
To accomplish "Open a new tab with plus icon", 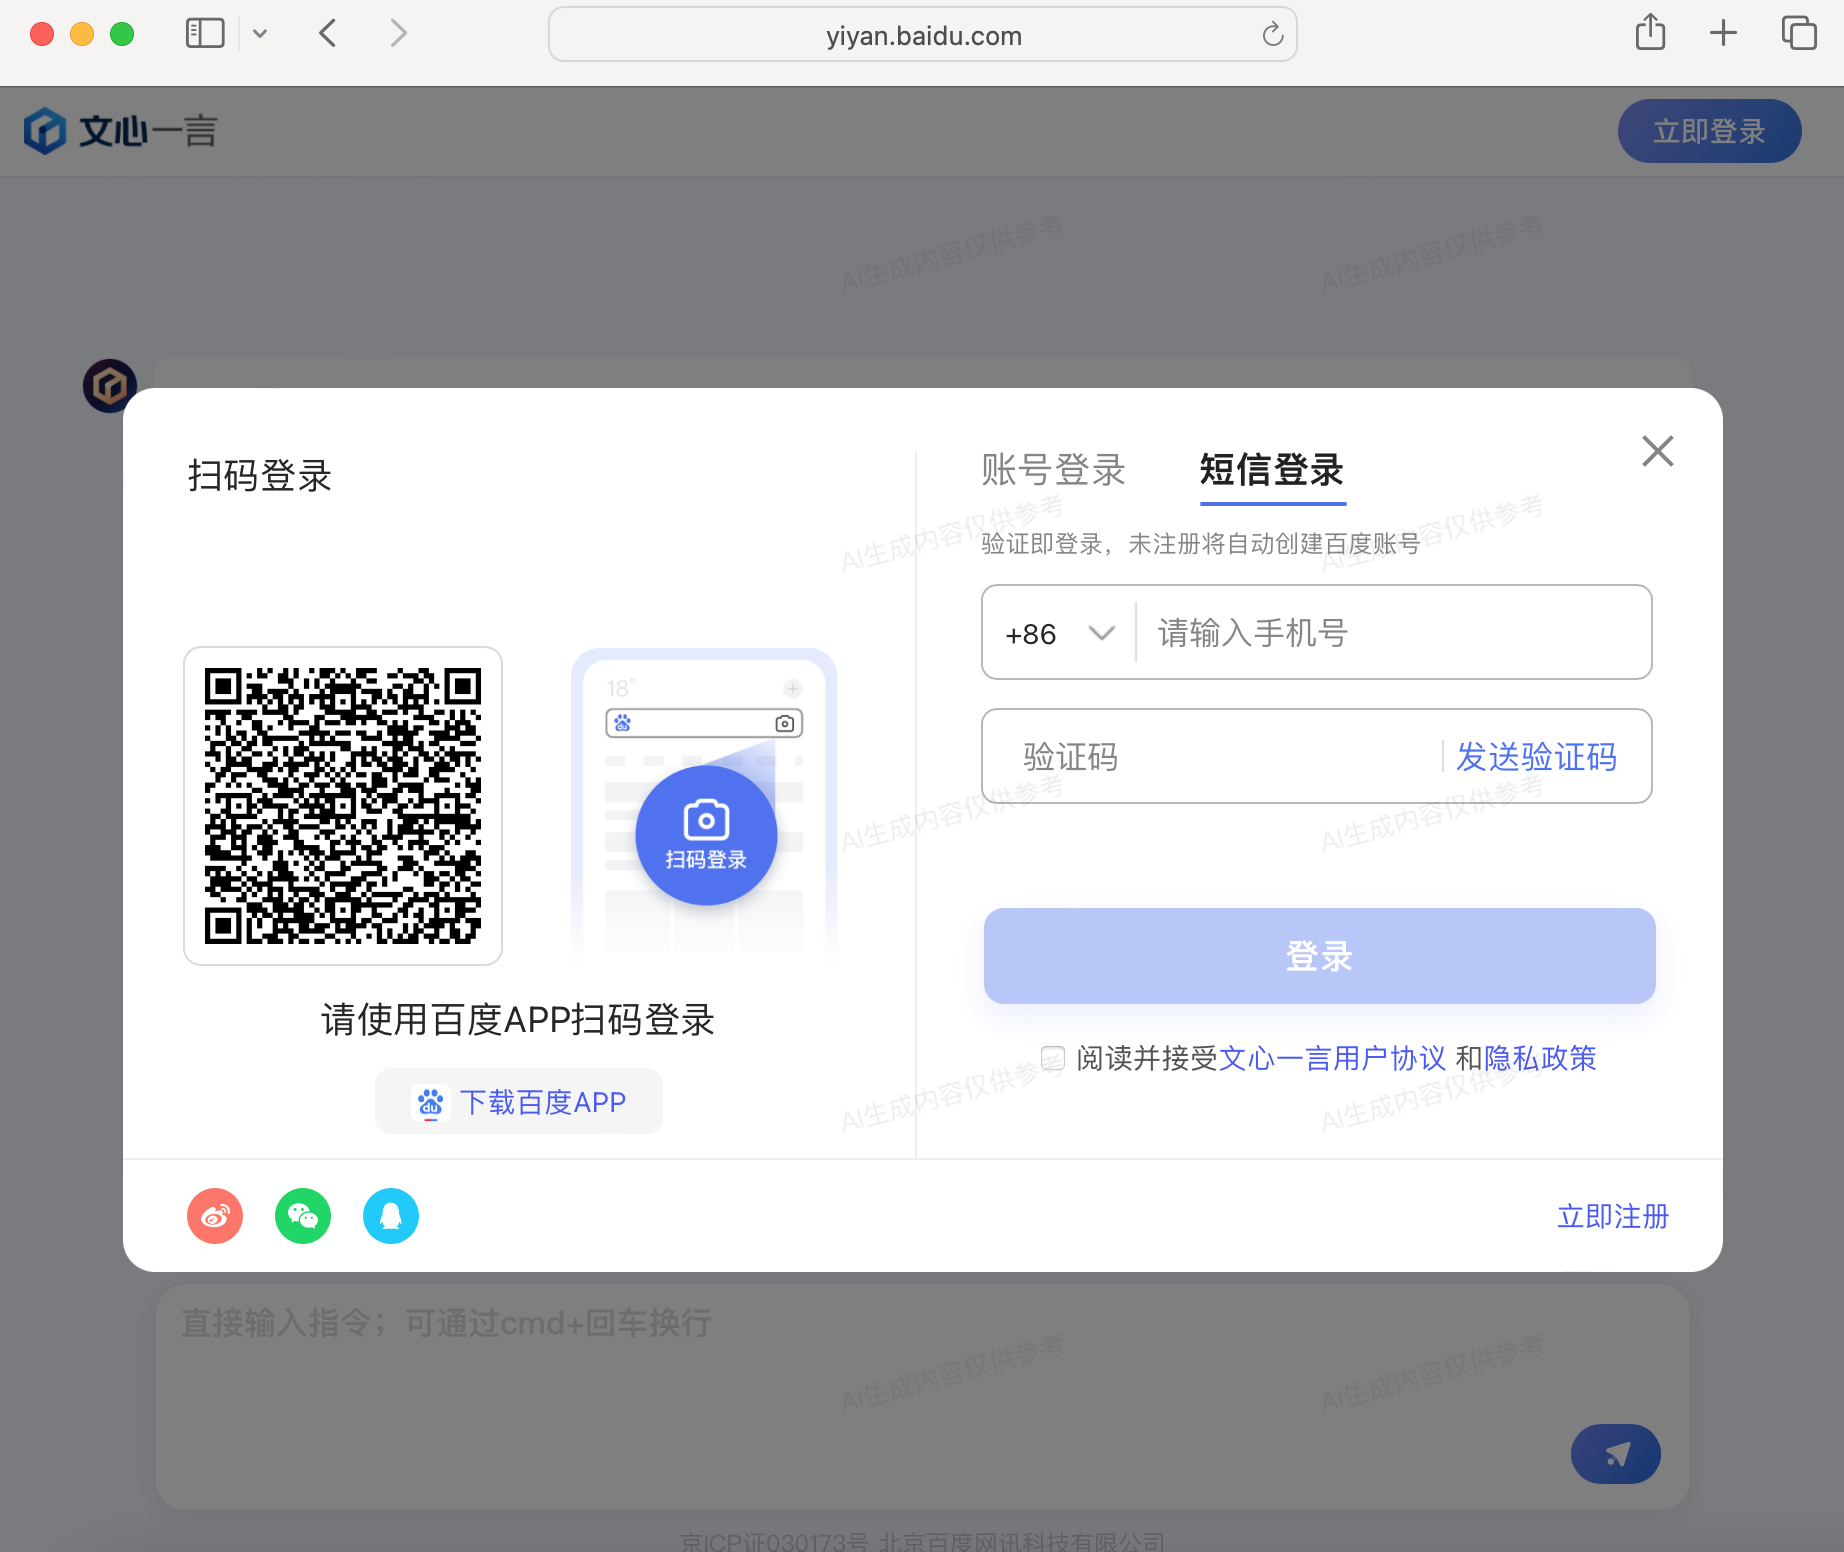I will point(1723,34).
